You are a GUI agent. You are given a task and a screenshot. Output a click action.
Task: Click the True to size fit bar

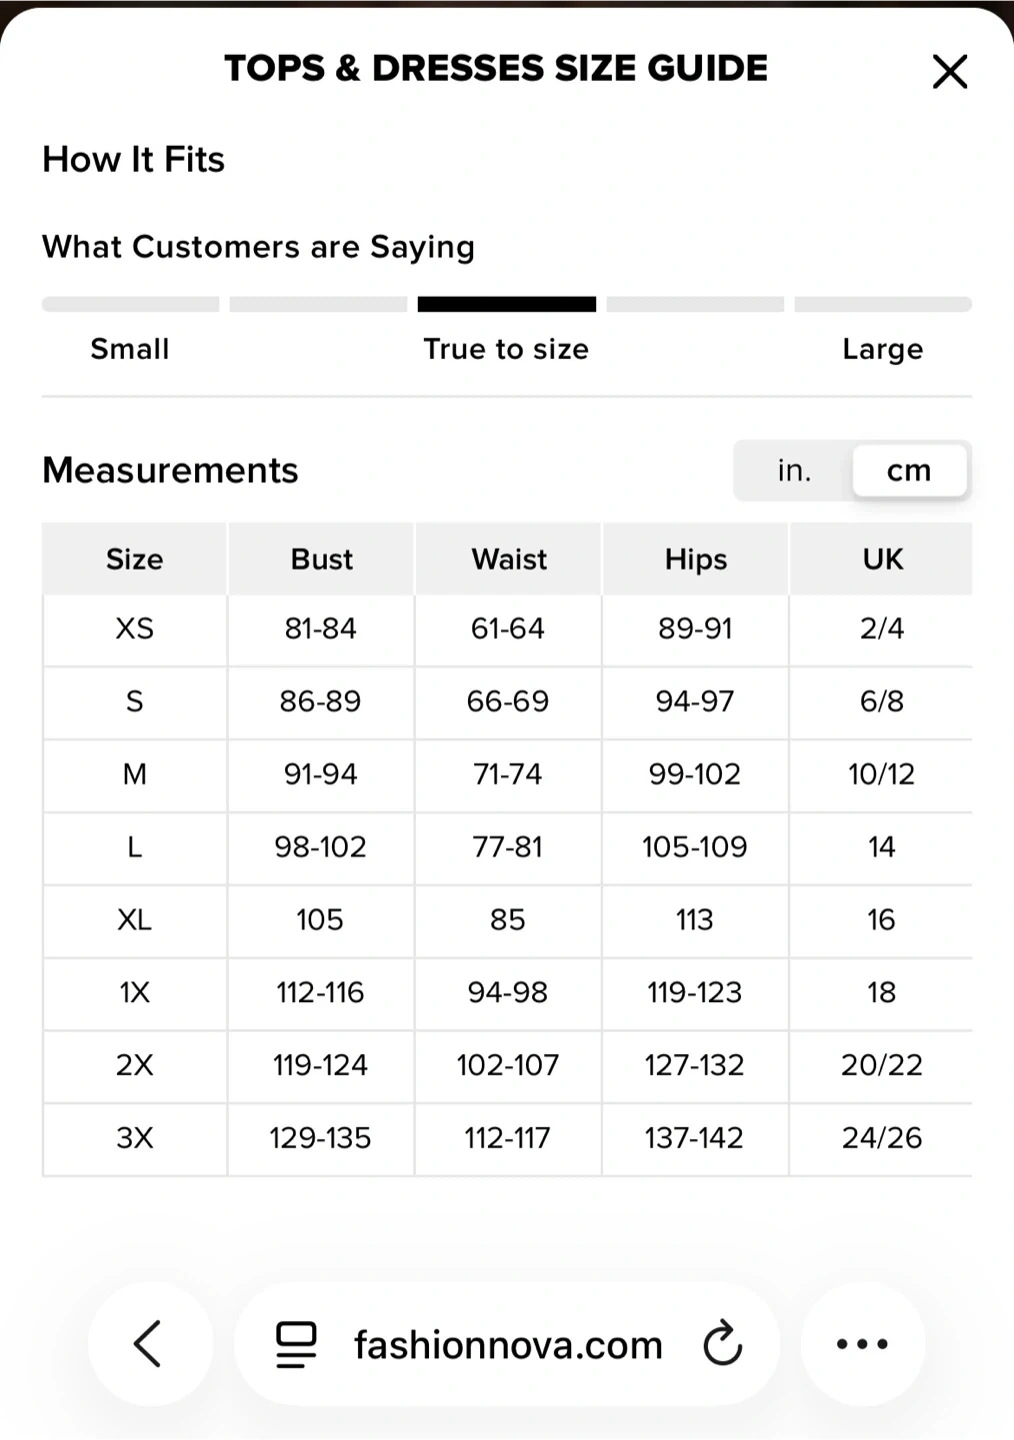click(506, 304)
